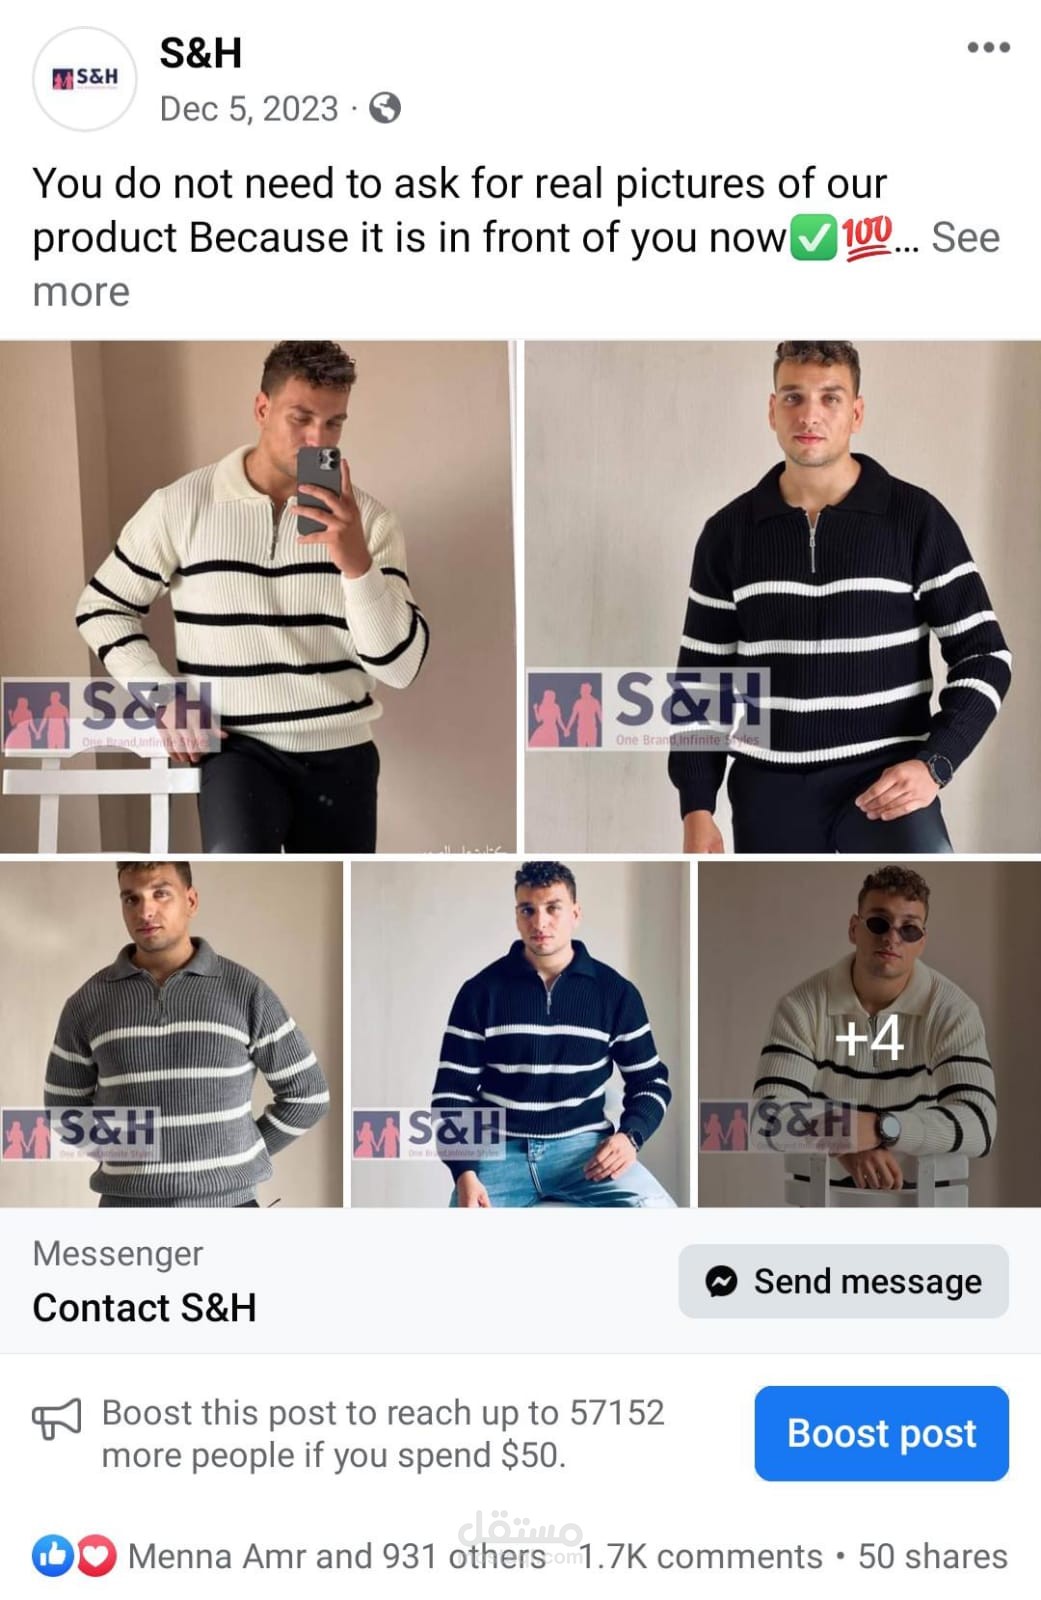The height and width of the screenshot is (1600, 1041).
Task: Open the S&H page name link
Action: tap(201, 53)
